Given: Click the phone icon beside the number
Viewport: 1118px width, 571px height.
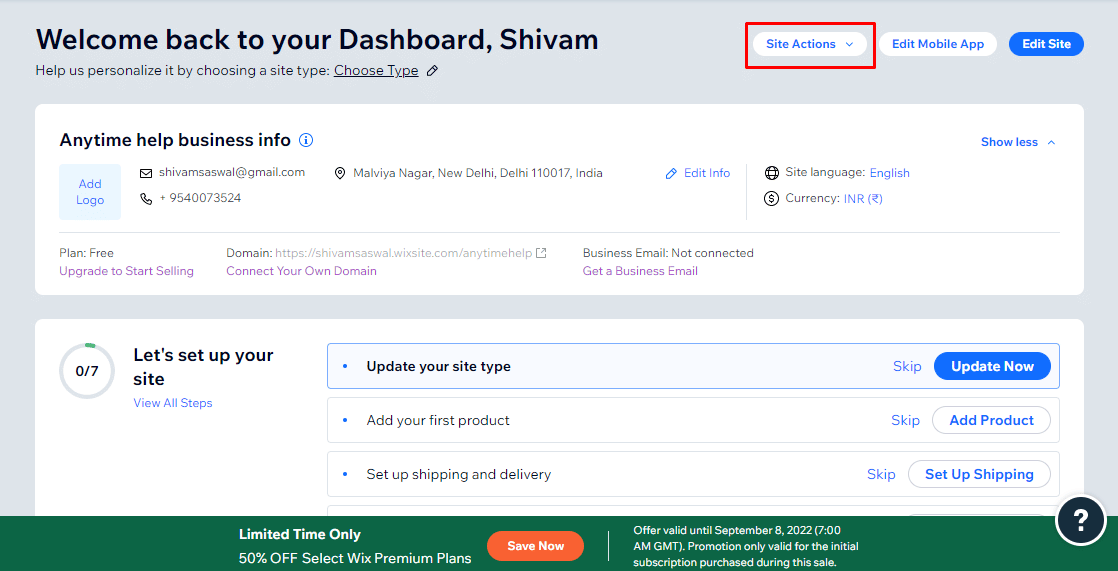Looking at the screenshot, I should 146,199.
